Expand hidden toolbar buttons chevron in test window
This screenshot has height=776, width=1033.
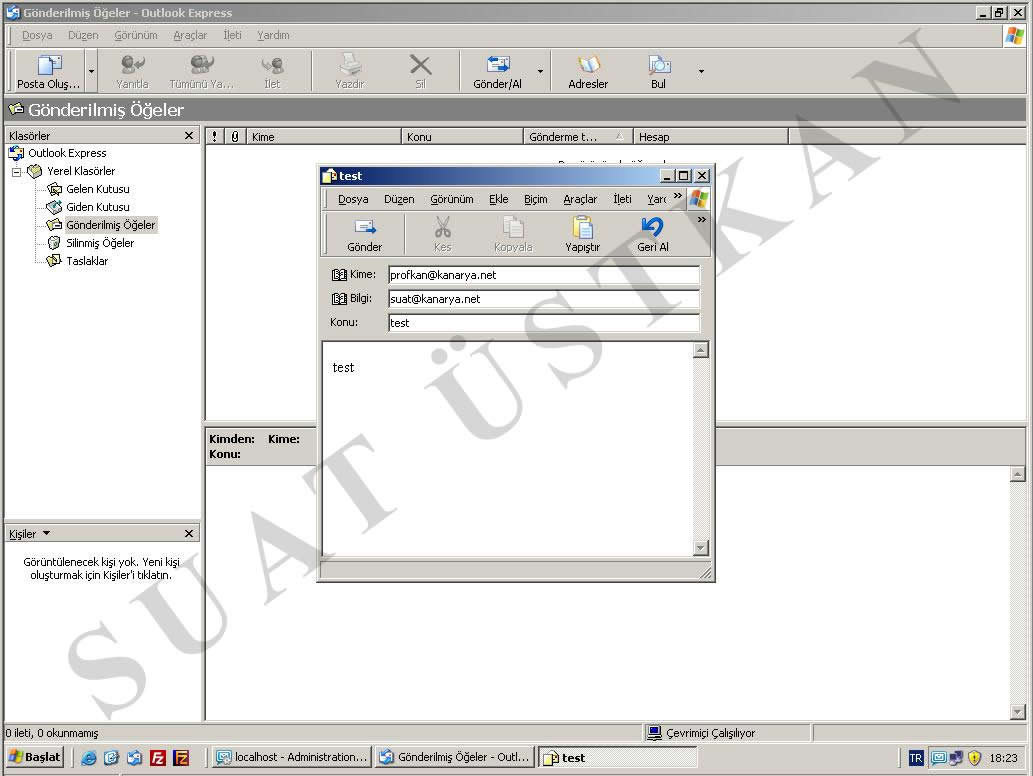(702, 219)
